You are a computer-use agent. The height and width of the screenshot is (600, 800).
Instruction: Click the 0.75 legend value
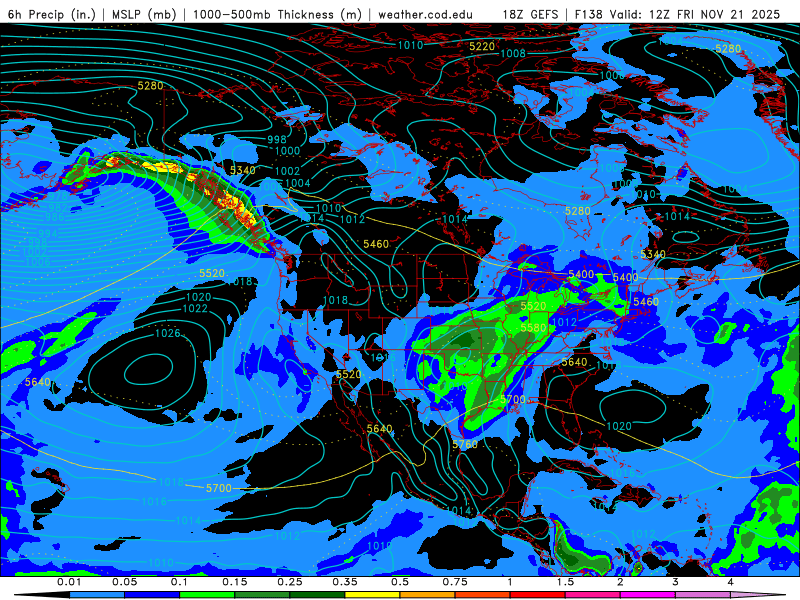click(x=455, y=582)
